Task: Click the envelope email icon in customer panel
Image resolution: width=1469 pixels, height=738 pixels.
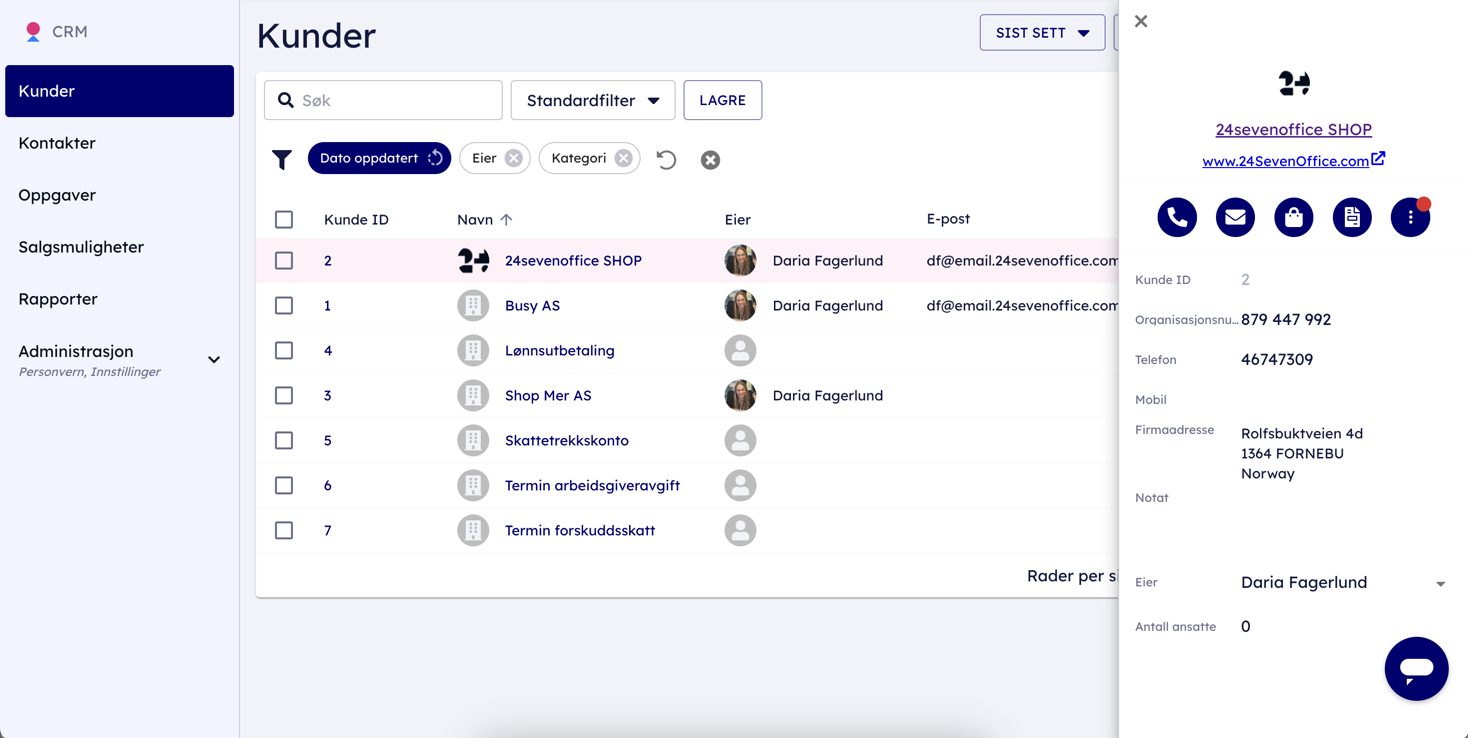Action: 1235,217
